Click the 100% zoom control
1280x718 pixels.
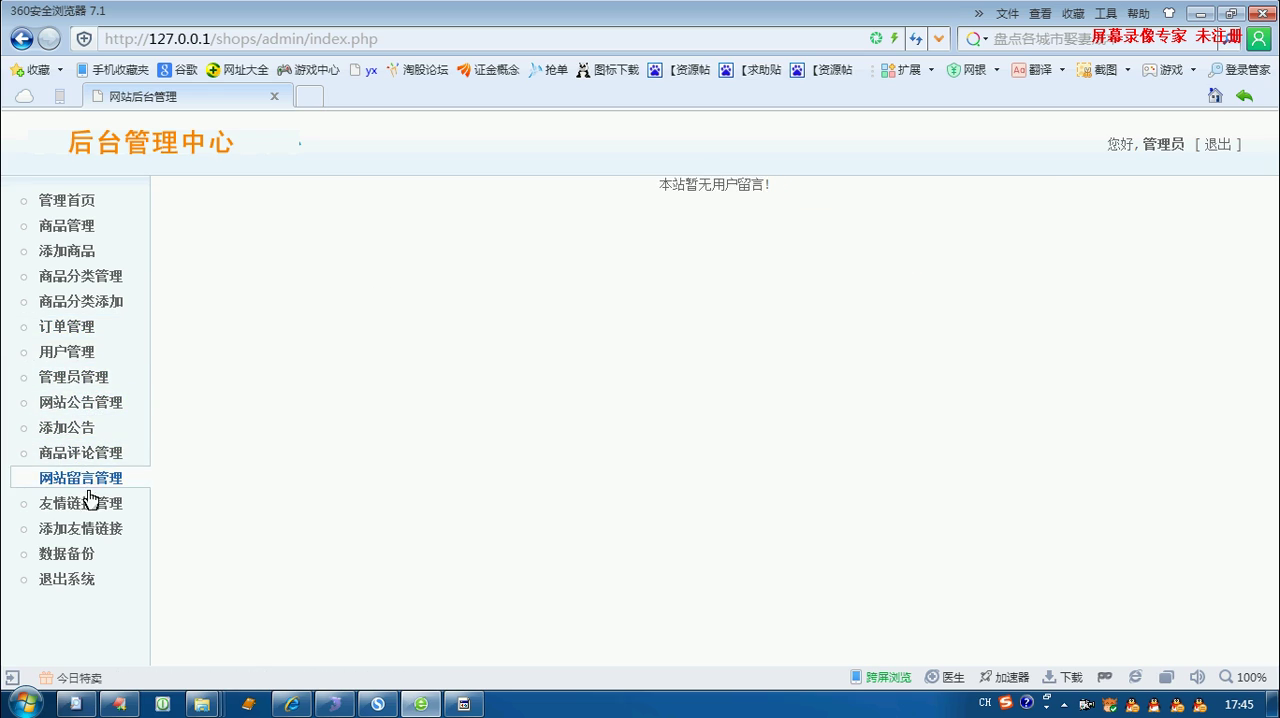(x=1243, y=677)
